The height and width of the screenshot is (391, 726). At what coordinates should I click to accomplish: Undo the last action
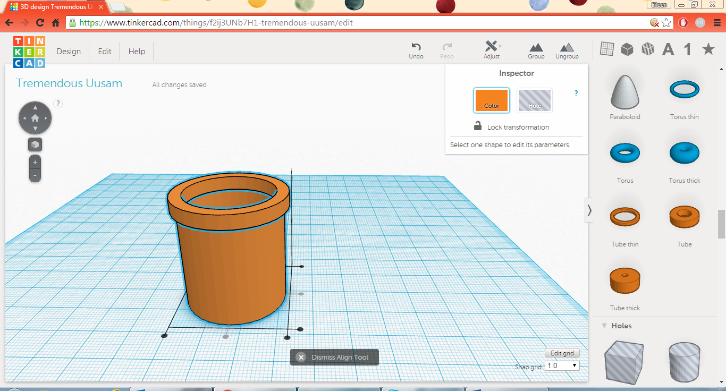point(416,50)
